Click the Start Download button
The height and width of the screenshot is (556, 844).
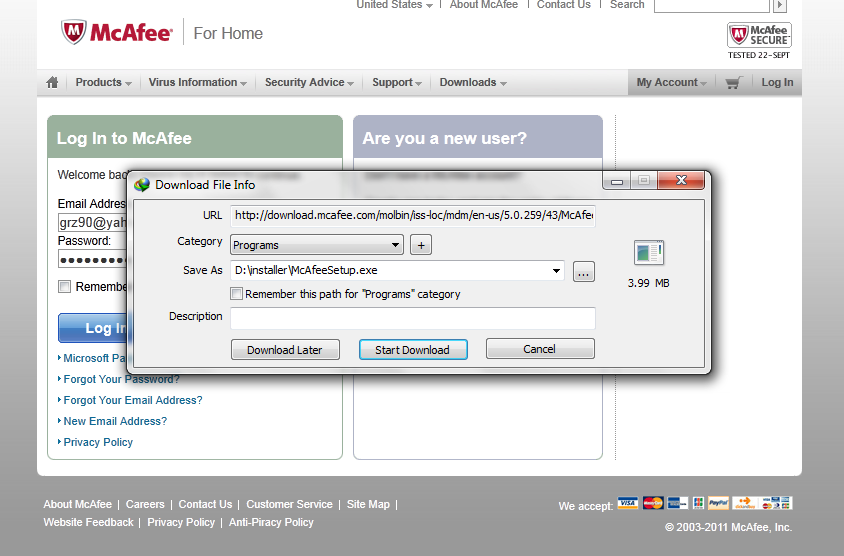[413, 350]
